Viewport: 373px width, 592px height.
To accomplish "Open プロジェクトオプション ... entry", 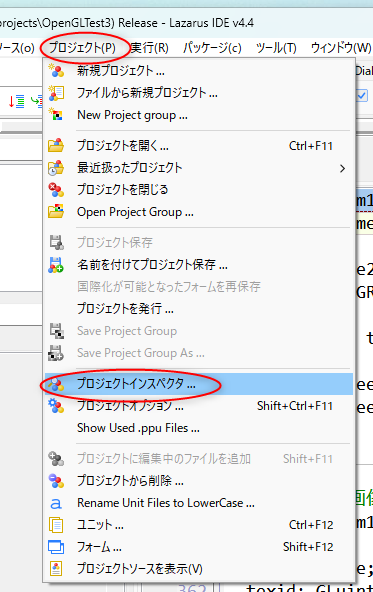I will click(199, 406).
